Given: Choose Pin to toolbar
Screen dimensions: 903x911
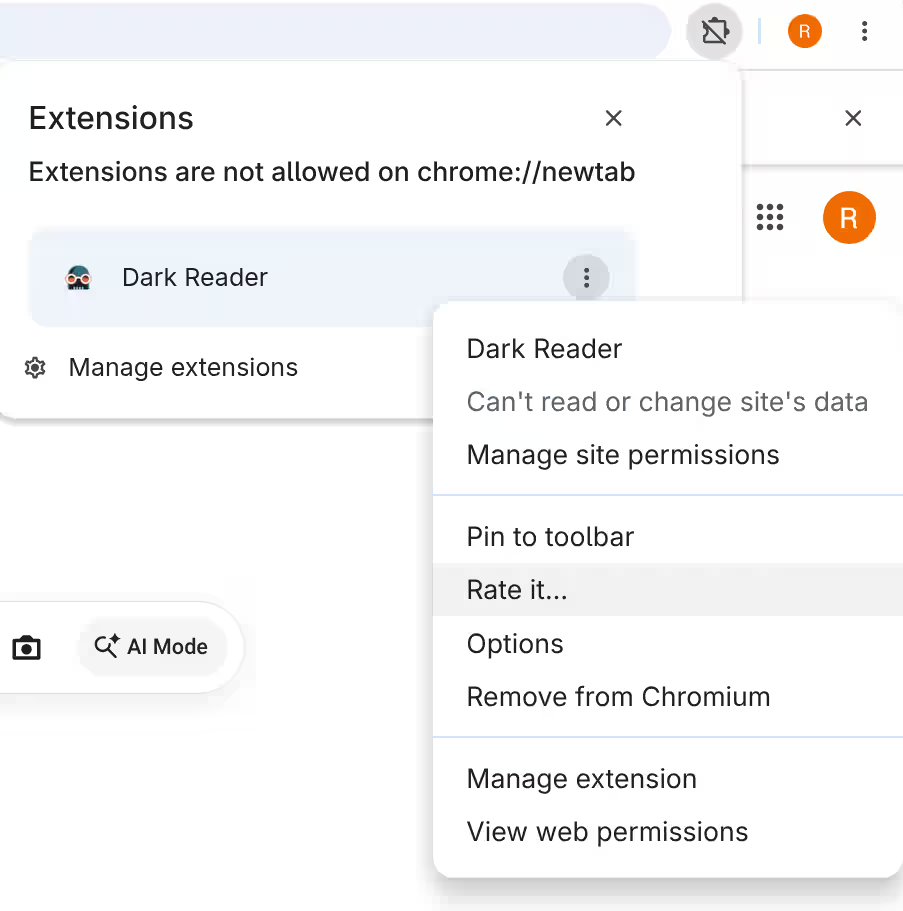Looking at the screenshot, I should (x=668, y=537).
